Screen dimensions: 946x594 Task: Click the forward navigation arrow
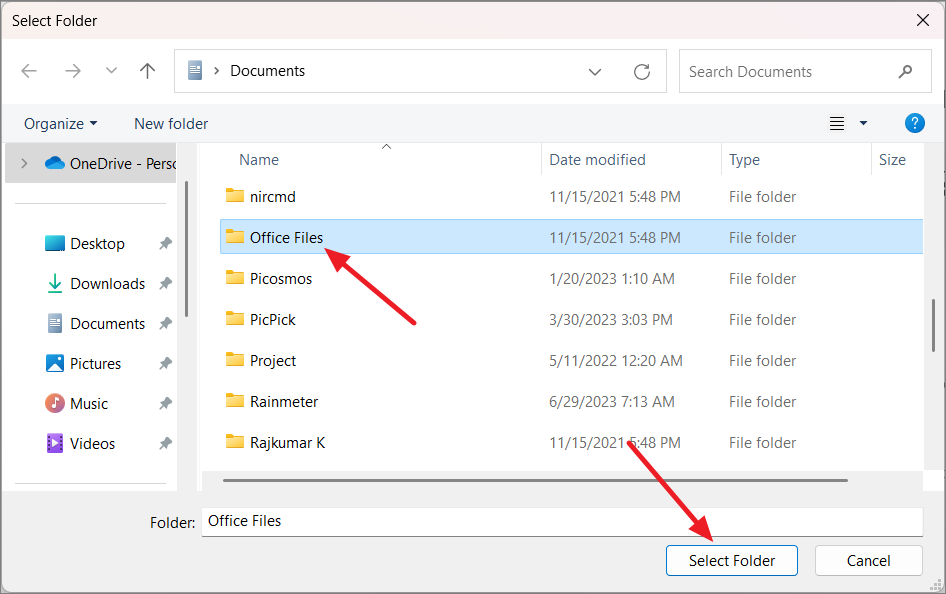pyautogui.click(x=72, y=70)
